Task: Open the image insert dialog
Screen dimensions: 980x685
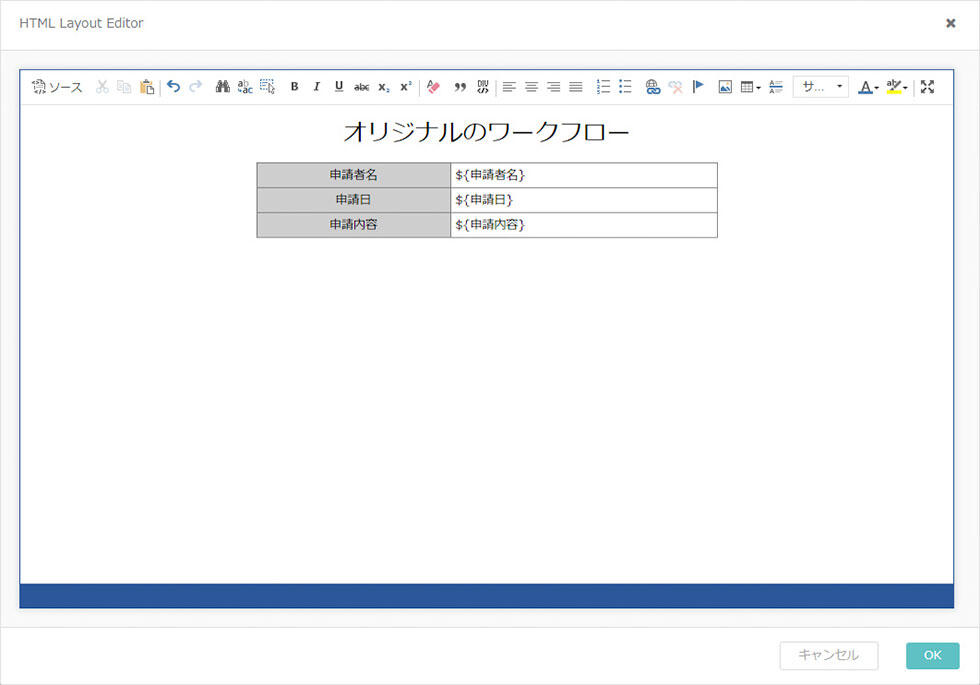Action: [725, 87]
